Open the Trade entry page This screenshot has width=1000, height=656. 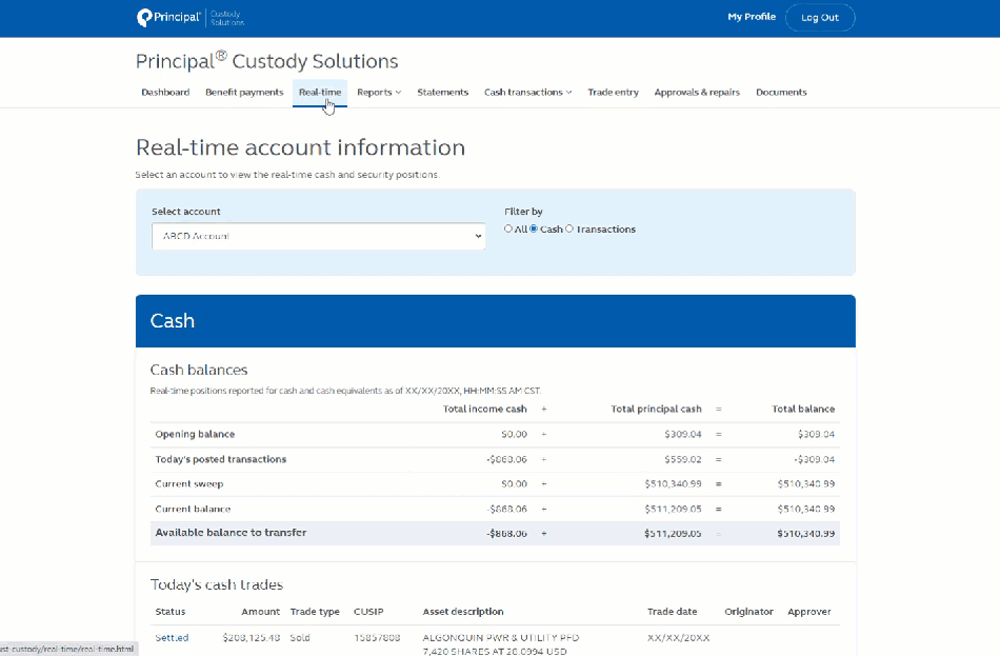(x=613, y=92)
